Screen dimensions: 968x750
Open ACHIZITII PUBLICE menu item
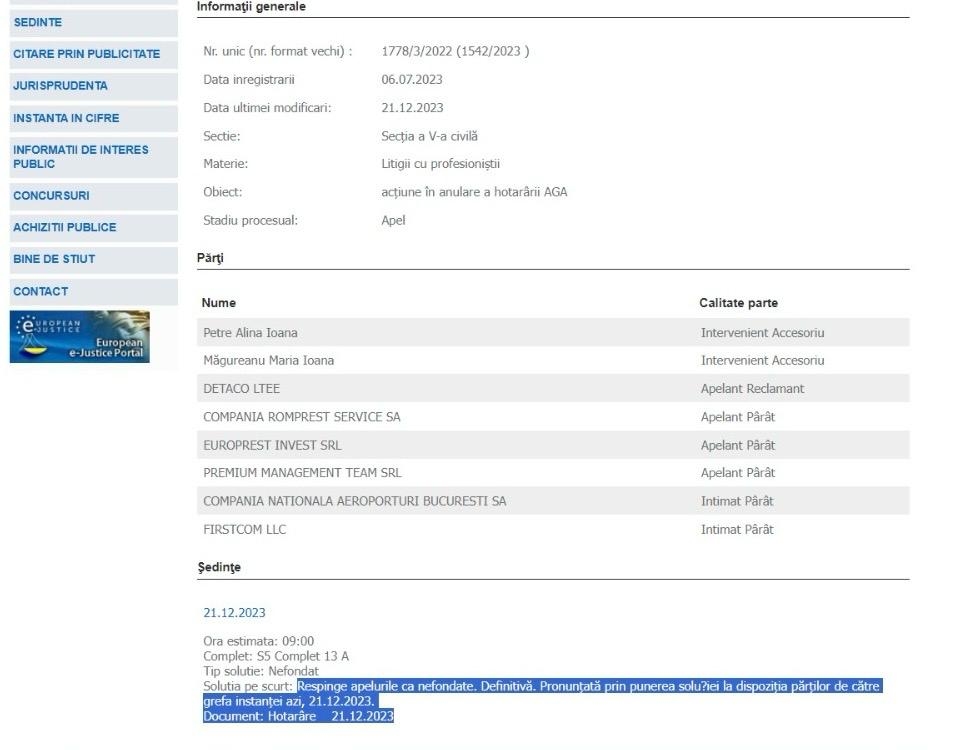[64, 227]
